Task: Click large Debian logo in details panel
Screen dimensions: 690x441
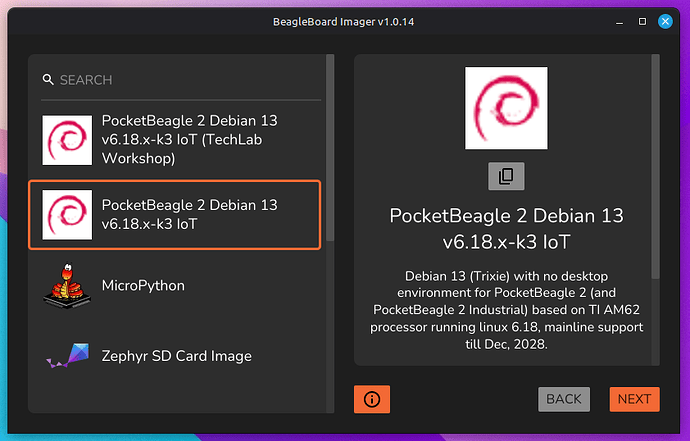Action: (506, 108)
